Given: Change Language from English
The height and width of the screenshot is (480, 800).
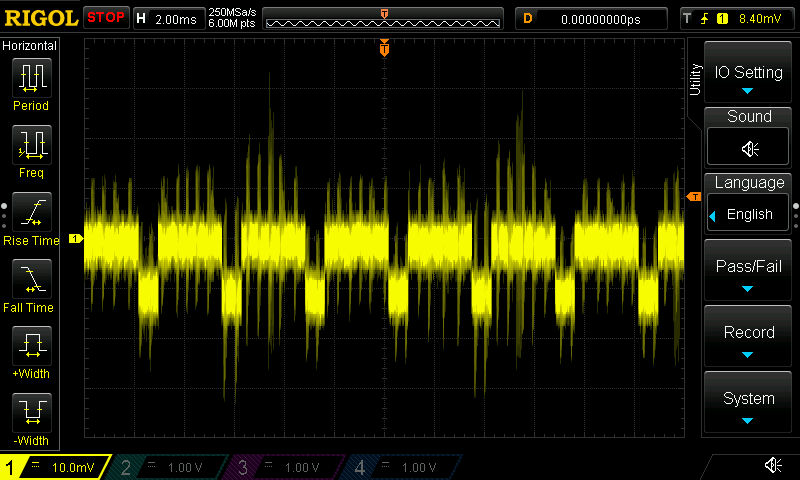Looking at the screenshot, I should pos(749,214).
